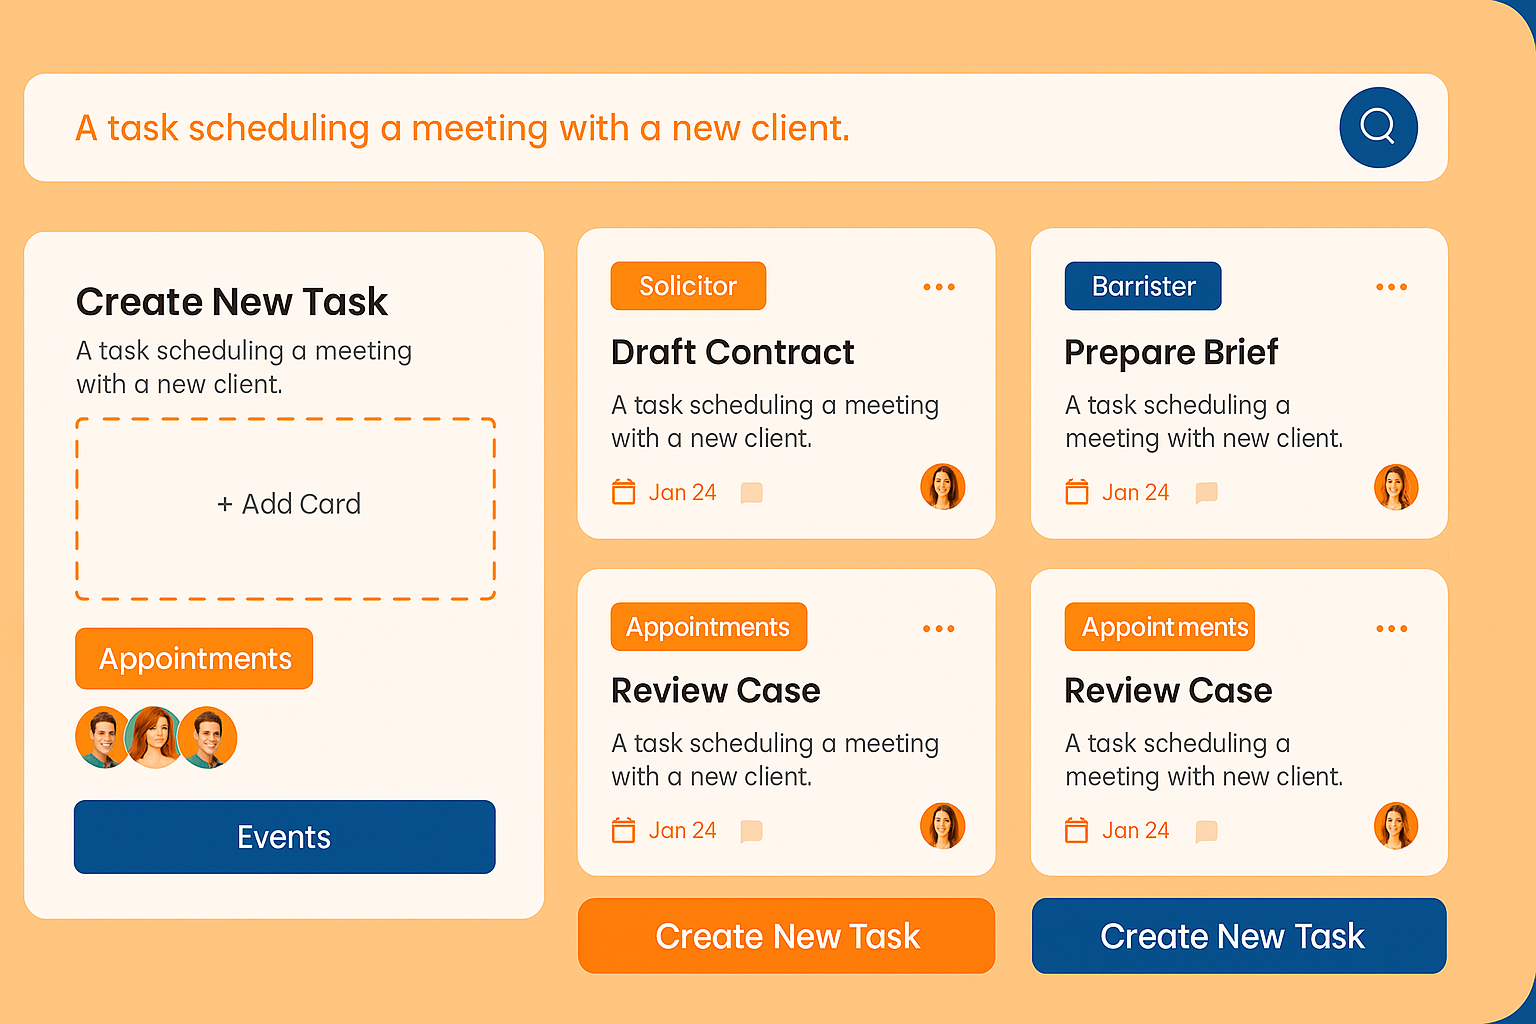The width and height of the screenshot is (1536, 1024).
Task: Click the blue Create New Task button
Action: 1238,936
